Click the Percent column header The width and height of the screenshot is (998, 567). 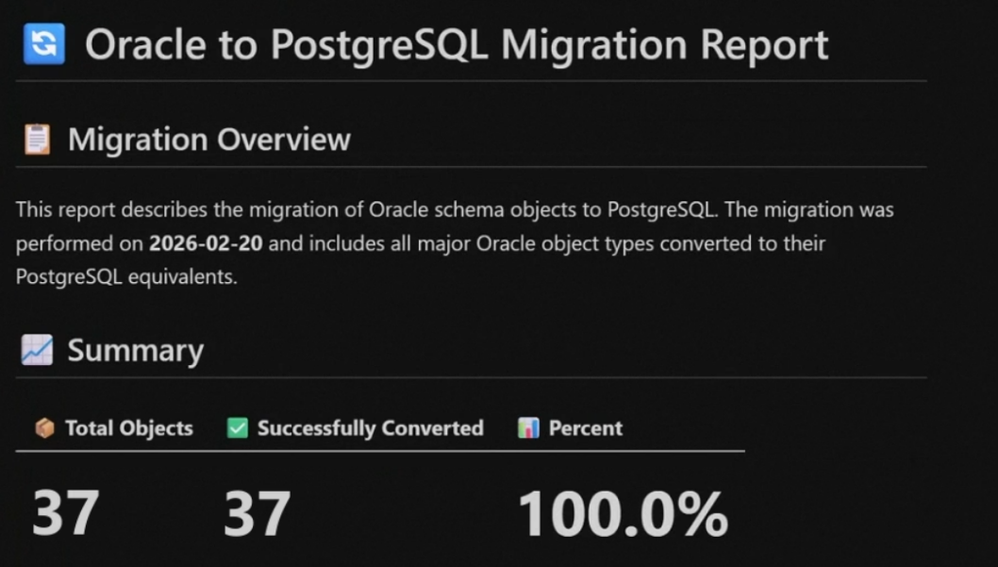[585, 428]
